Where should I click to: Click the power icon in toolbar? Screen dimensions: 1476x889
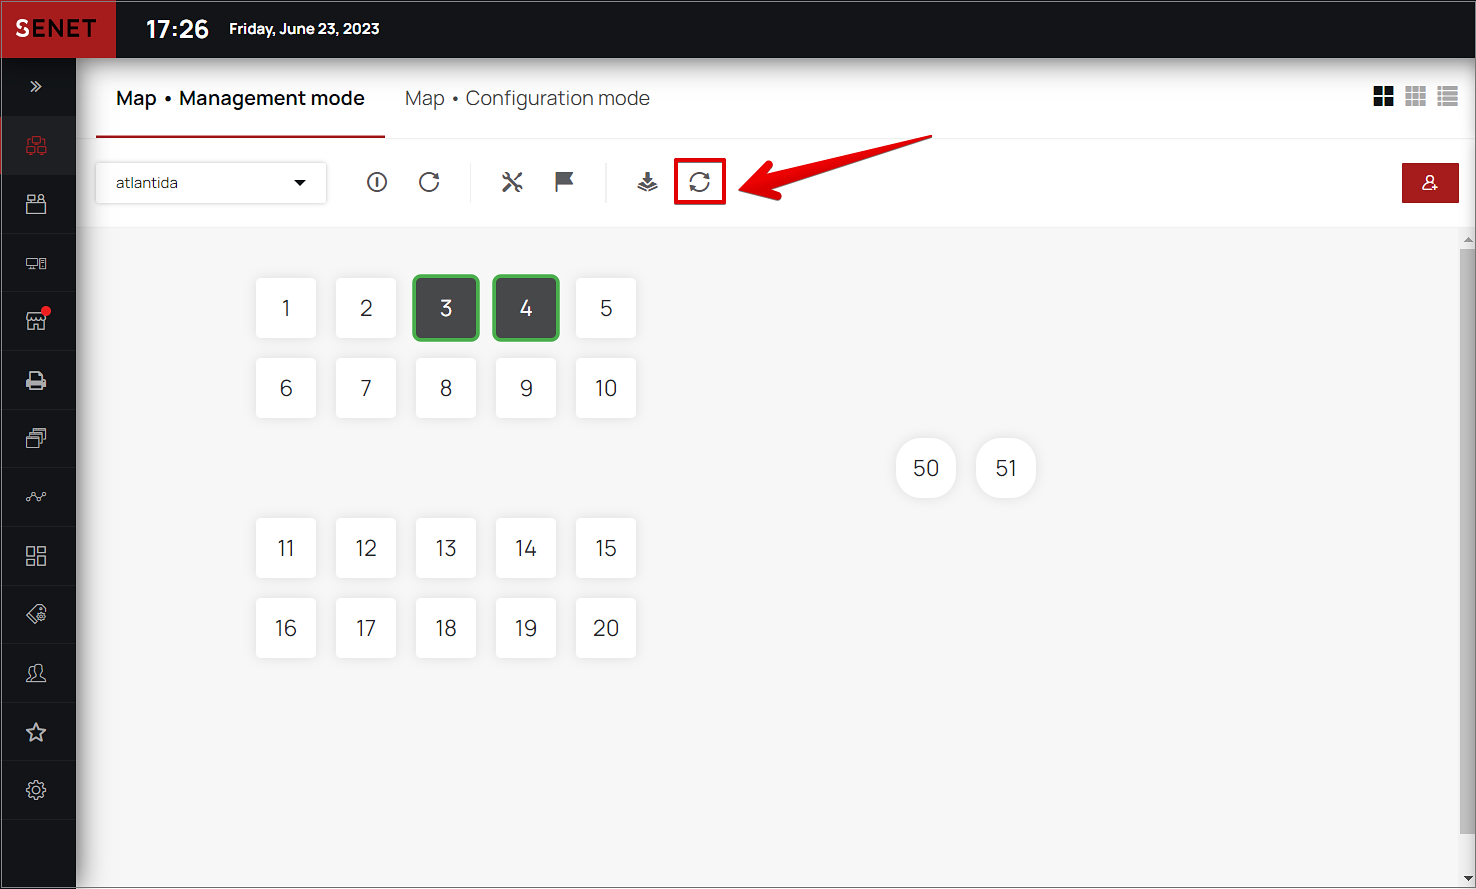[x=377, y=182]
